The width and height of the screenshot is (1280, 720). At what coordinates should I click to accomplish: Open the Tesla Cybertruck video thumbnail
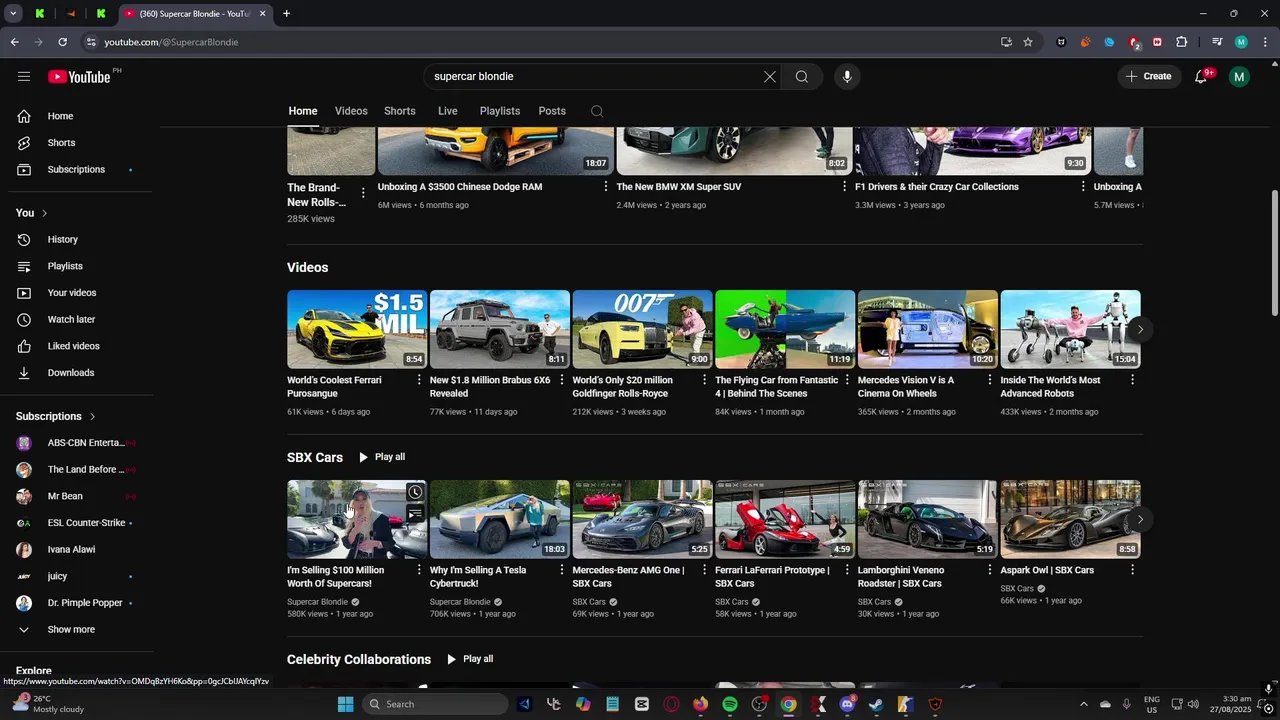point(500,519)
